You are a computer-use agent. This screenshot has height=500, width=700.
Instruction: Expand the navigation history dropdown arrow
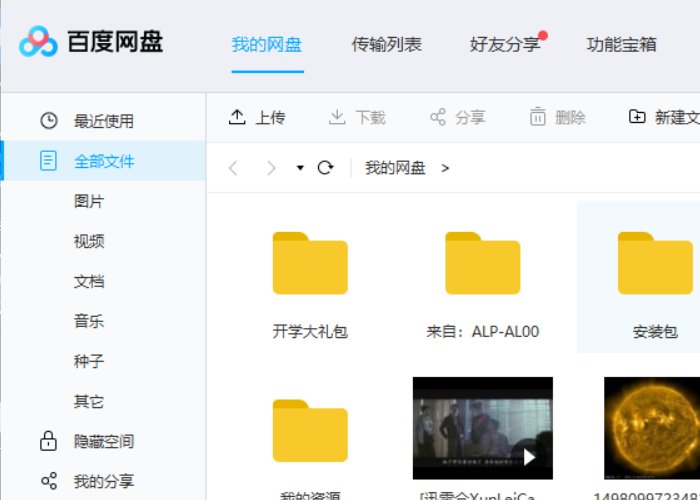[300, 168]
